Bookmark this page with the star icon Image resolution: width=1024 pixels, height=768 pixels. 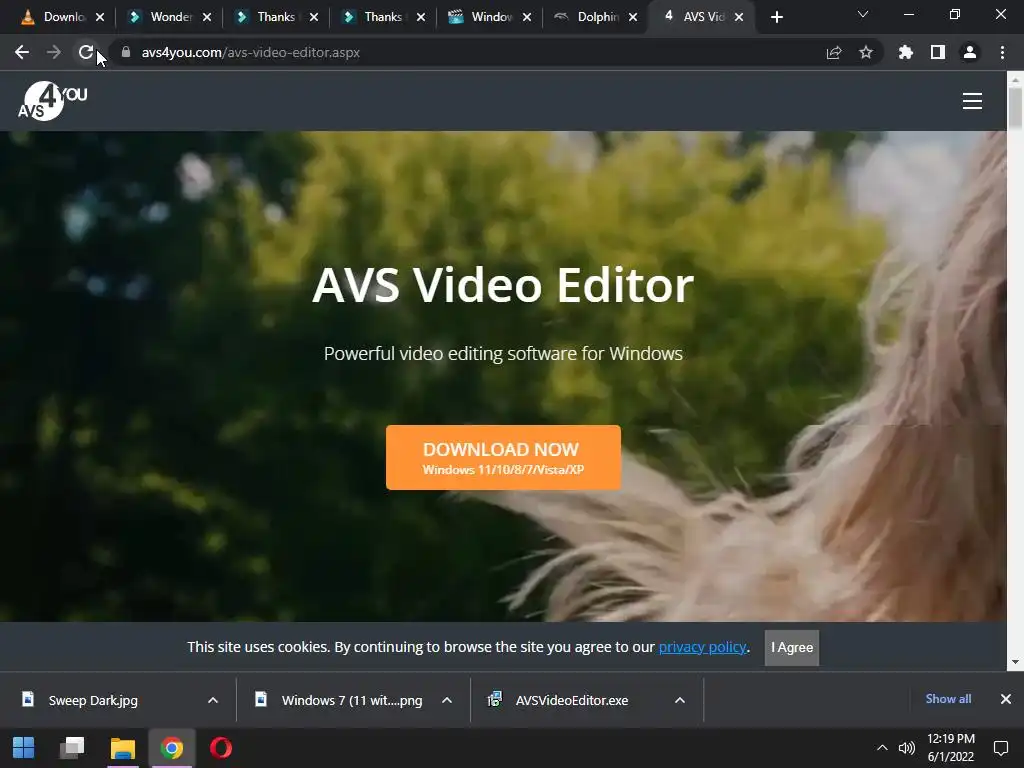click(866, 52)
